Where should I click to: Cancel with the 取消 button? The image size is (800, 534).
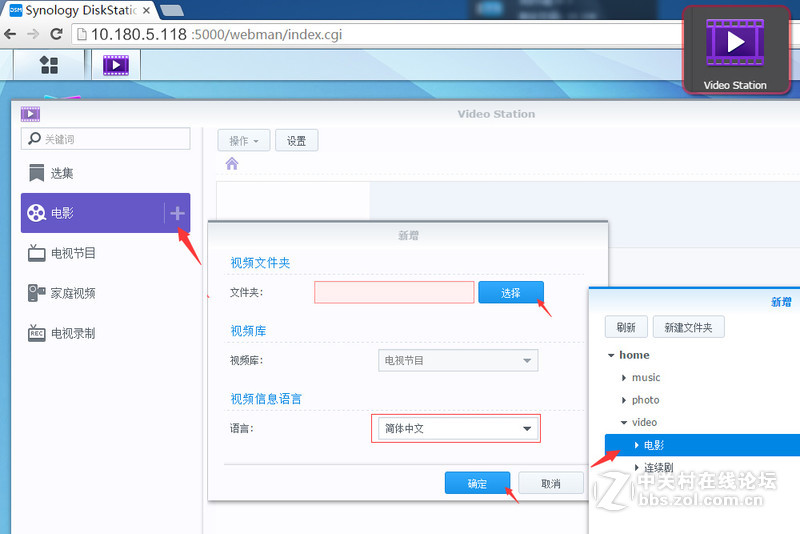click(x=551, y=483)
